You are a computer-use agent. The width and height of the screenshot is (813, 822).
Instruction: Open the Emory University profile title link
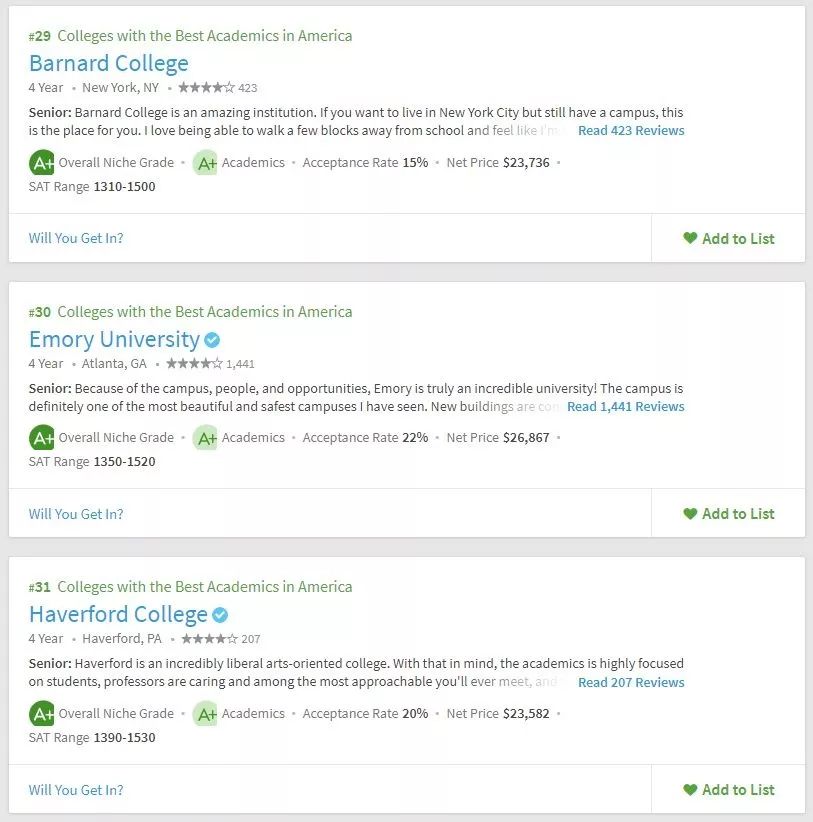(114, 339)
